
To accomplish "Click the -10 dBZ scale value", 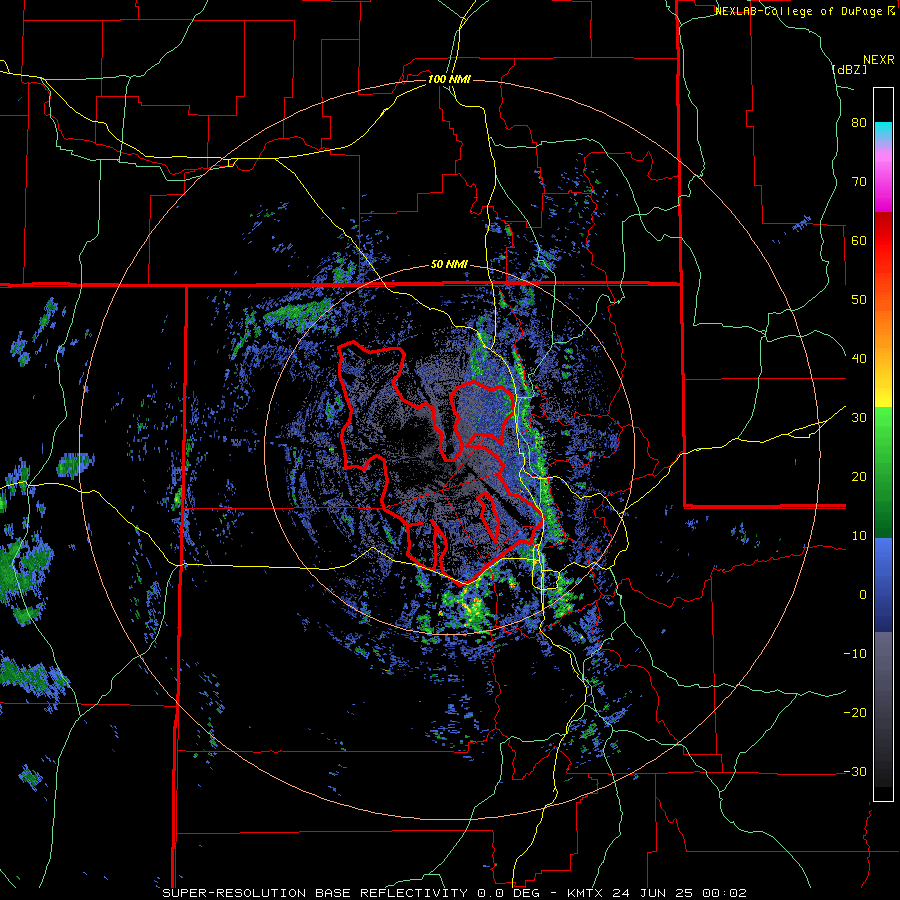I will point(855,654).
